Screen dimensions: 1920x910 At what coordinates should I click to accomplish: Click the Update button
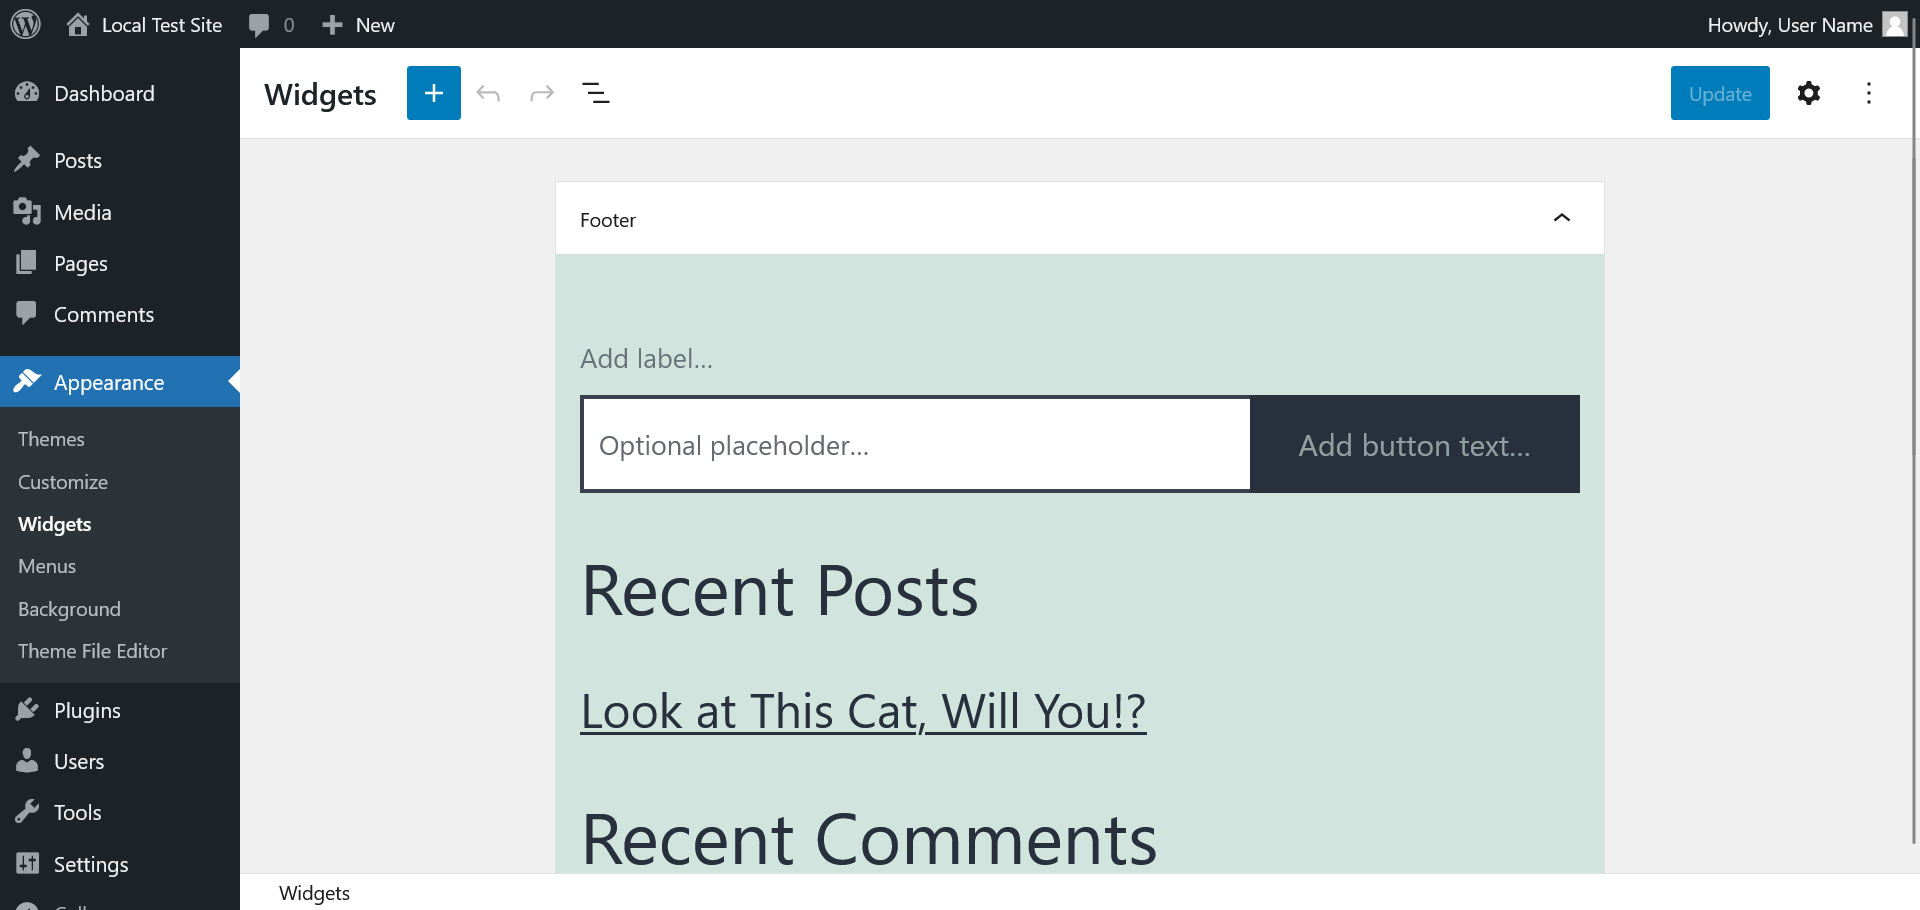(1718, 93)
